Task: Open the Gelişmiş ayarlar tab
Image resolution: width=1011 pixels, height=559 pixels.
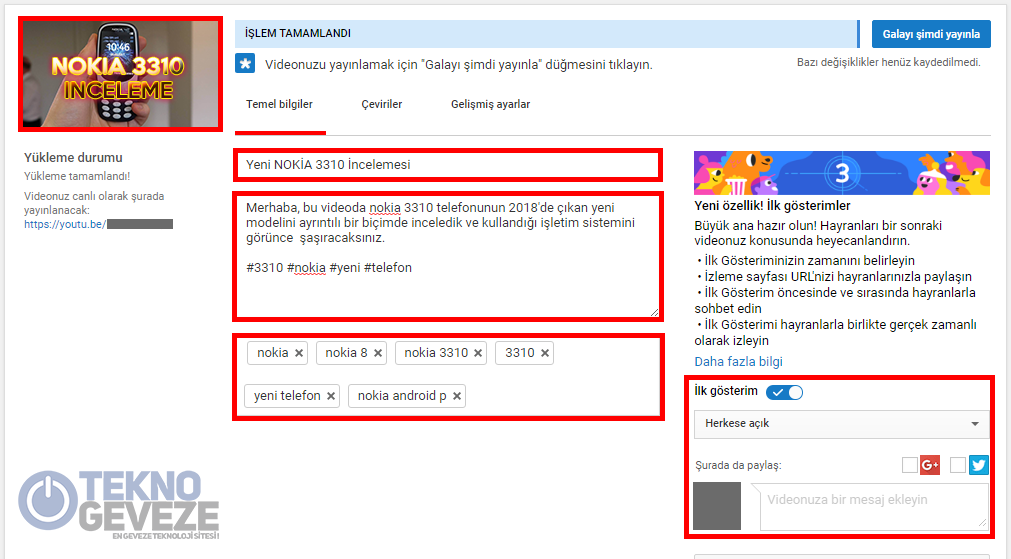Action: (491, 104)
